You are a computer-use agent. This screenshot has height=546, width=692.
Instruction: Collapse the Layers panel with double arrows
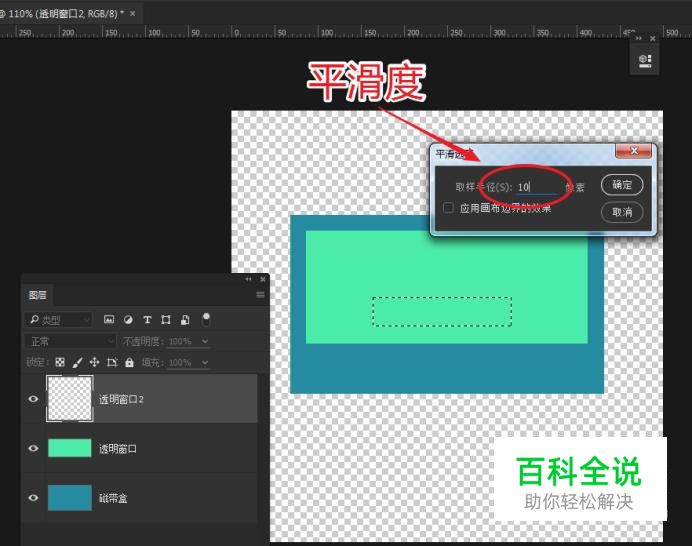point(248,279)
